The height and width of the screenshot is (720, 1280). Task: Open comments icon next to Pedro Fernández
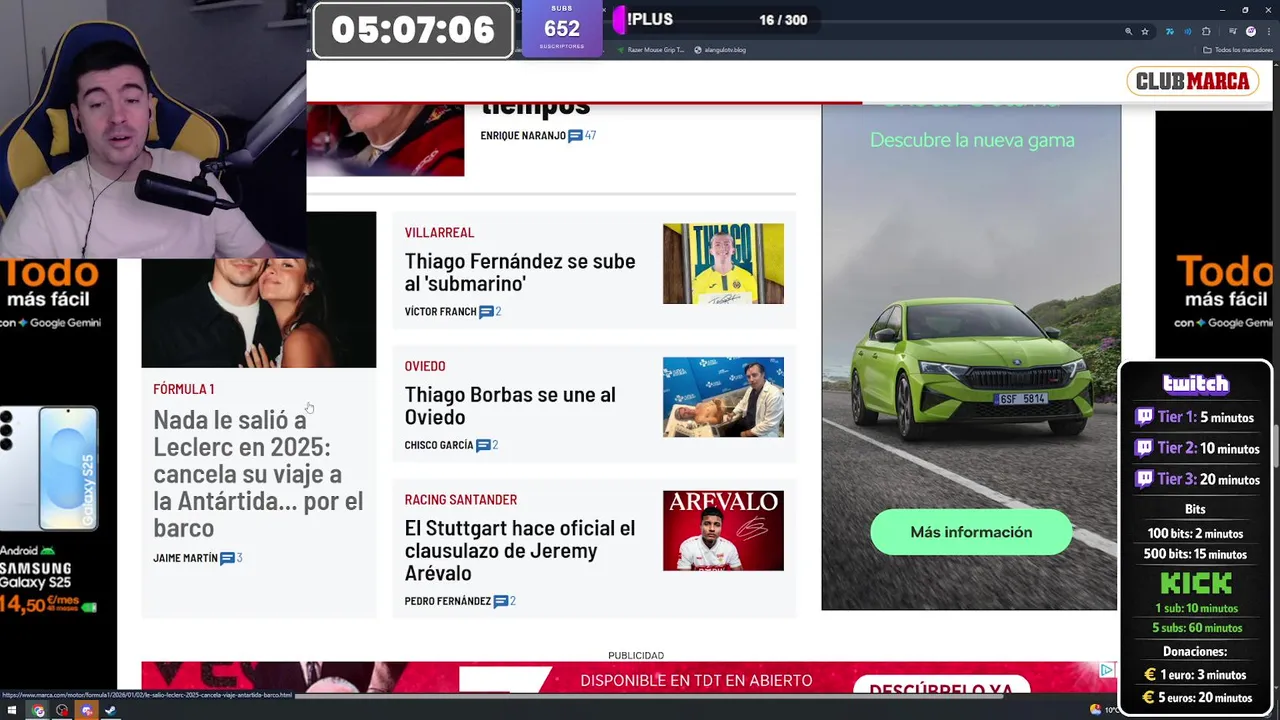click(500, 601)
